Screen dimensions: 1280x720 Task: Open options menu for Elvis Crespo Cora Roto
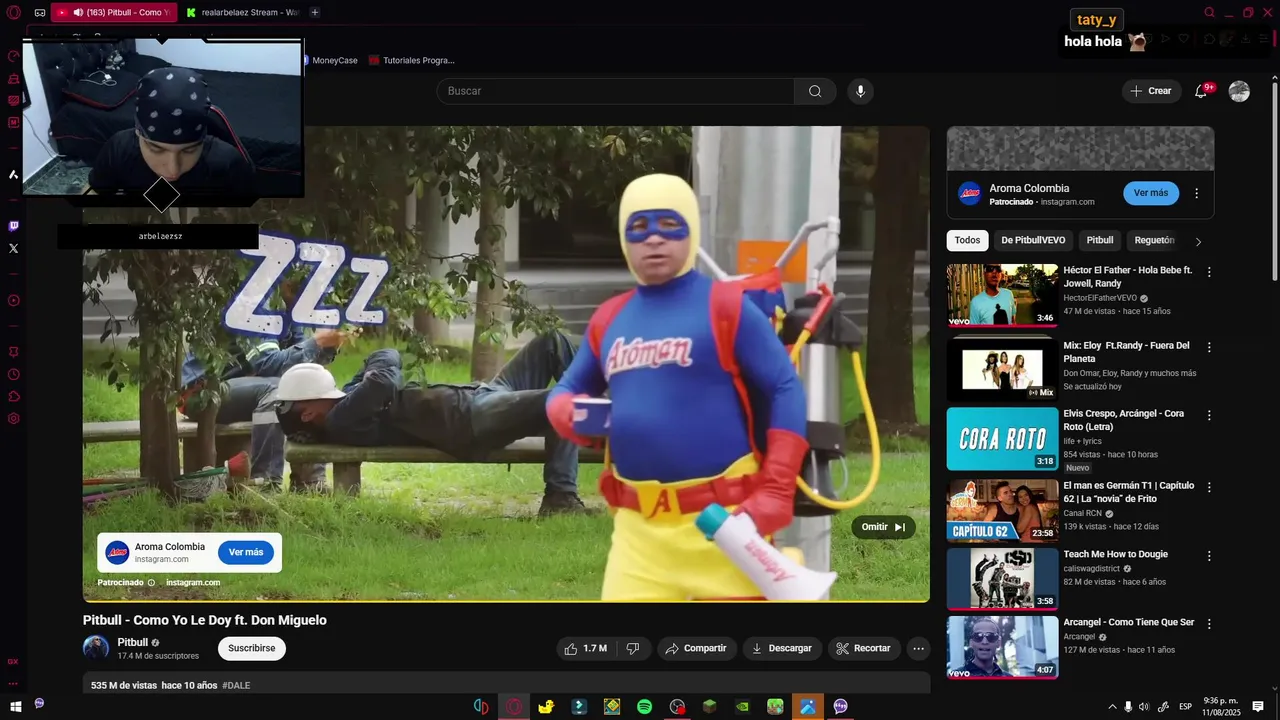(x=1209, y=415)
